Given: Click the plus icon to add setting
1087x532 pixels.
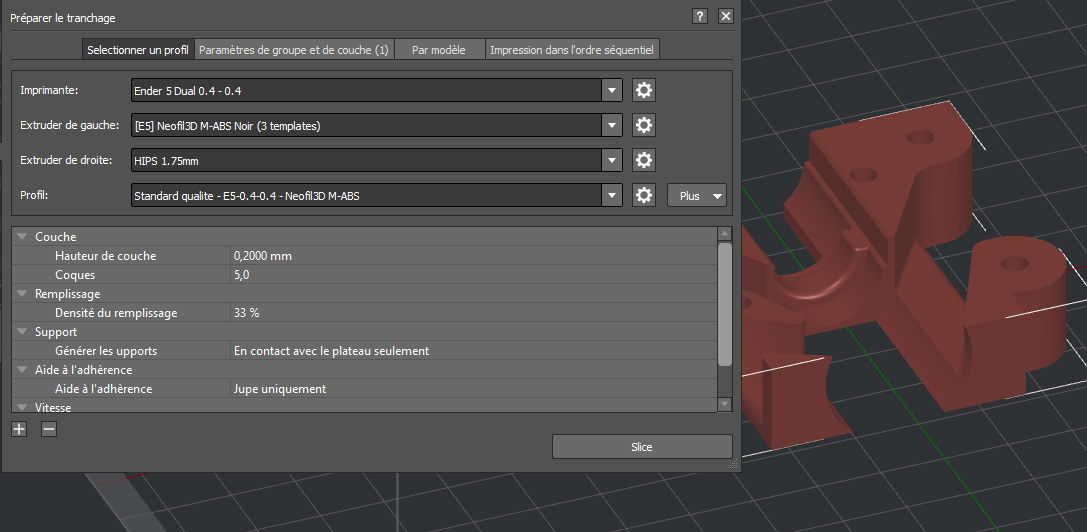Looking at the screenshot, I should (x=19, y=429).
